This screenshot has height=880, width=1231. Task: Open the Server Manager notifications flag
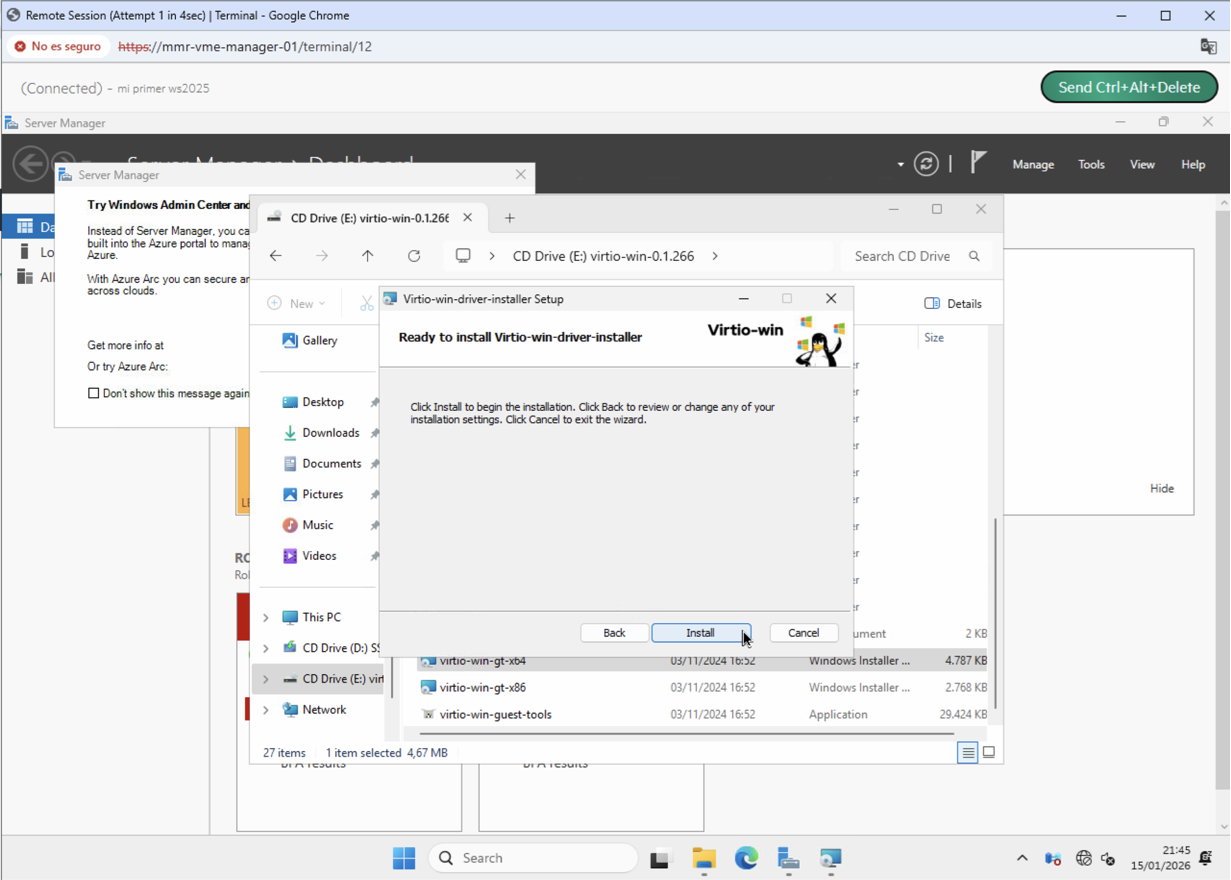[x=977, y=163]
